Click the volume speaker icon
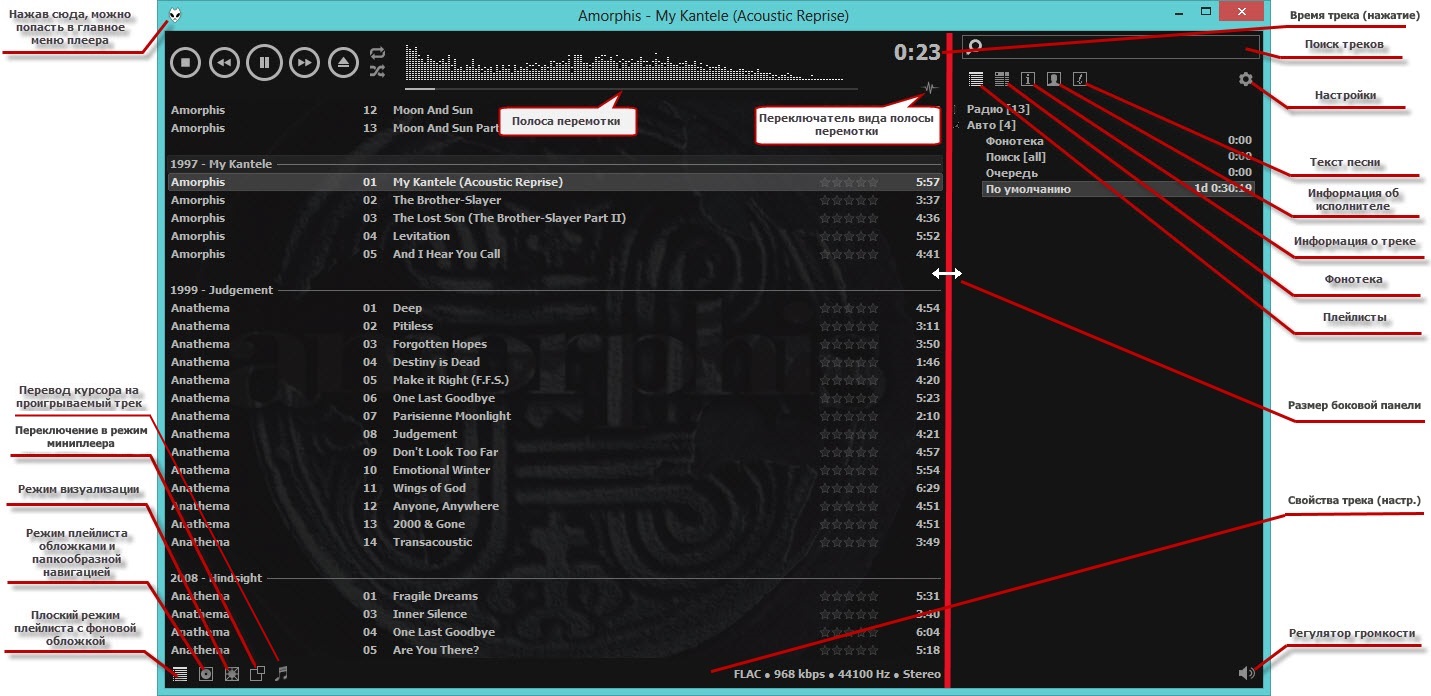1431x696 pixels. [1245, 673]
